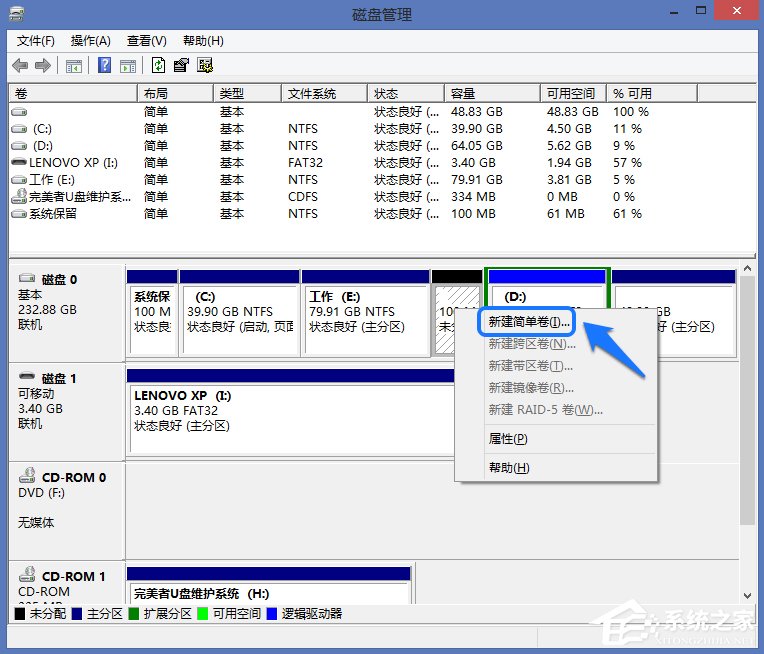
Task: Click the disk settings wizard toolbar icon
Action: coord(205,65)
